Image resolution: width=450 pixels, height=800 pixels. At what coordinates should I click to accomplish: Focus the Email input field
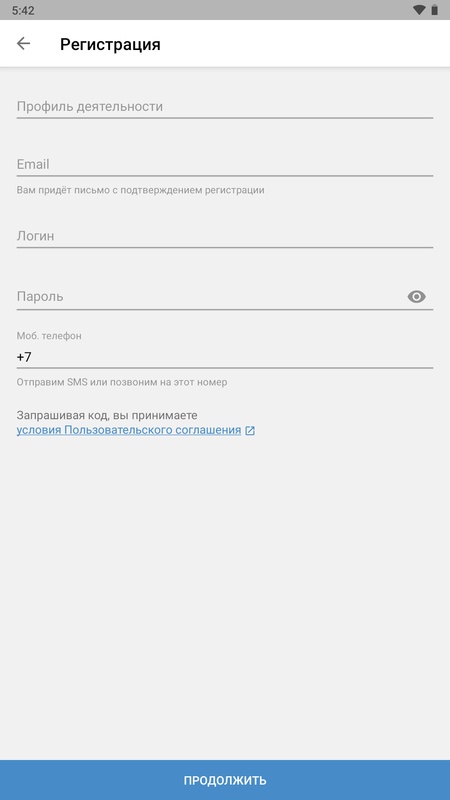(x=225, y=164)
